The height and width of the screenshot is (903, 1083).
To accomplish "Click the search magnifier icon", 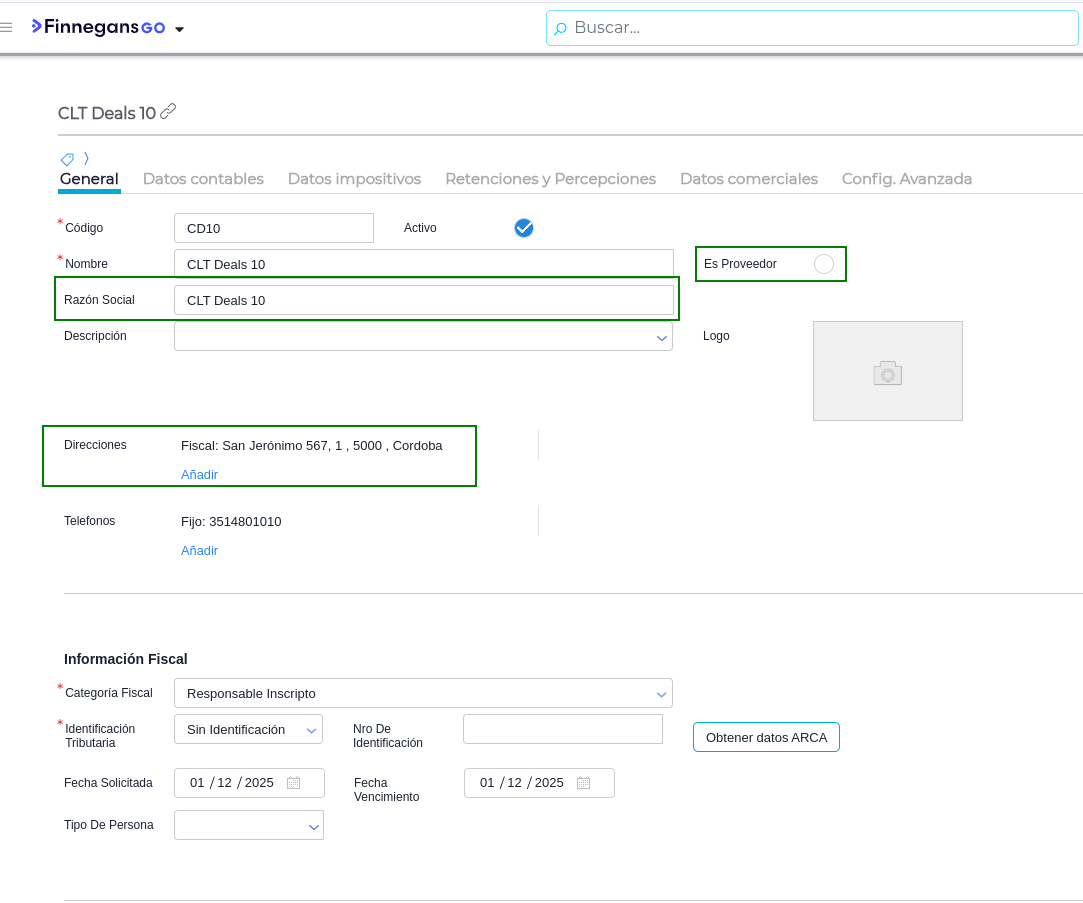I will pyautogui.click(x=560, y=29).
